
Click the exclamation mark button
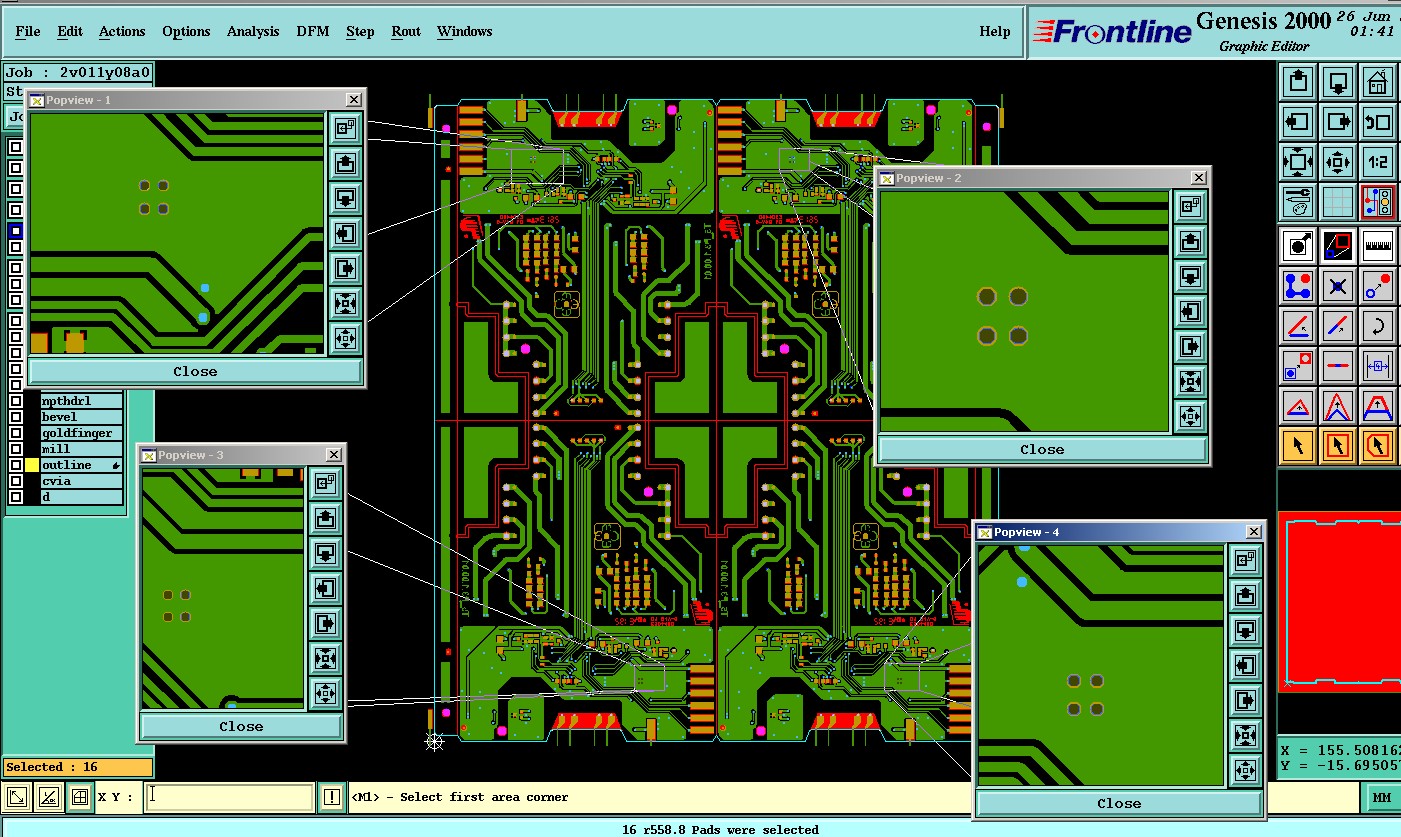332,797
